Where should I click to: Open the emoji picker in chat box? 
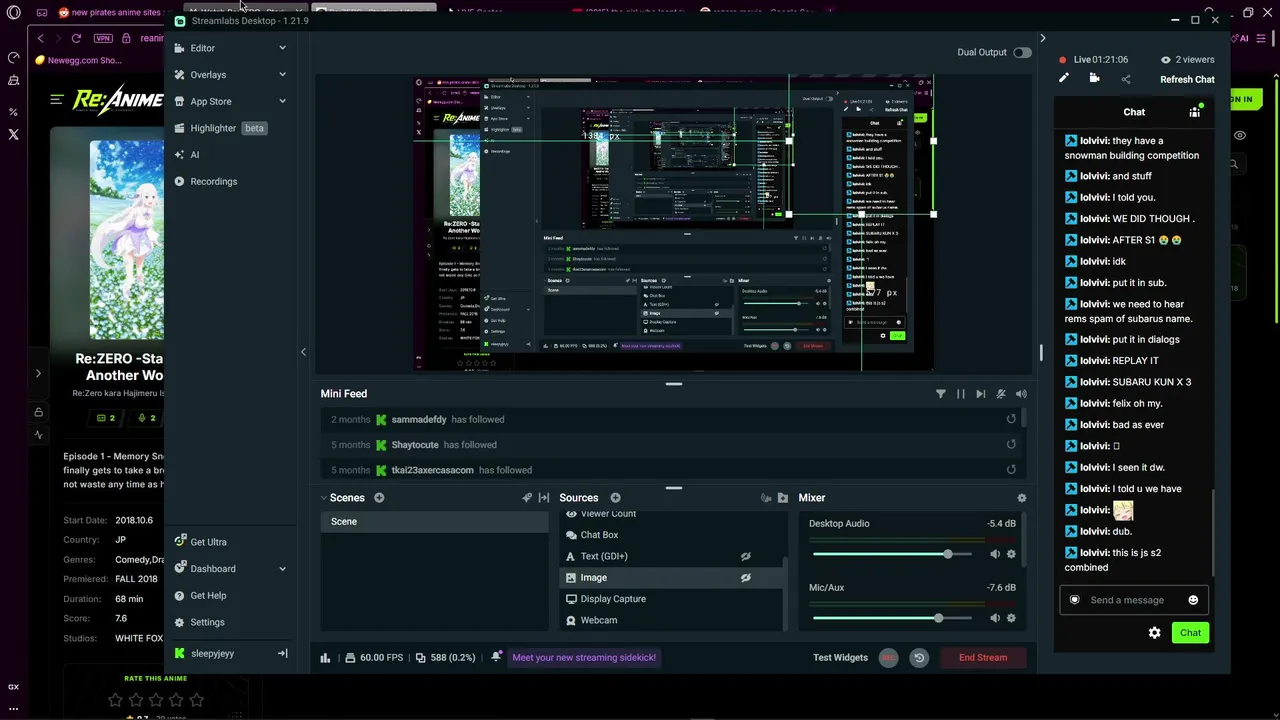[1193, 600]
